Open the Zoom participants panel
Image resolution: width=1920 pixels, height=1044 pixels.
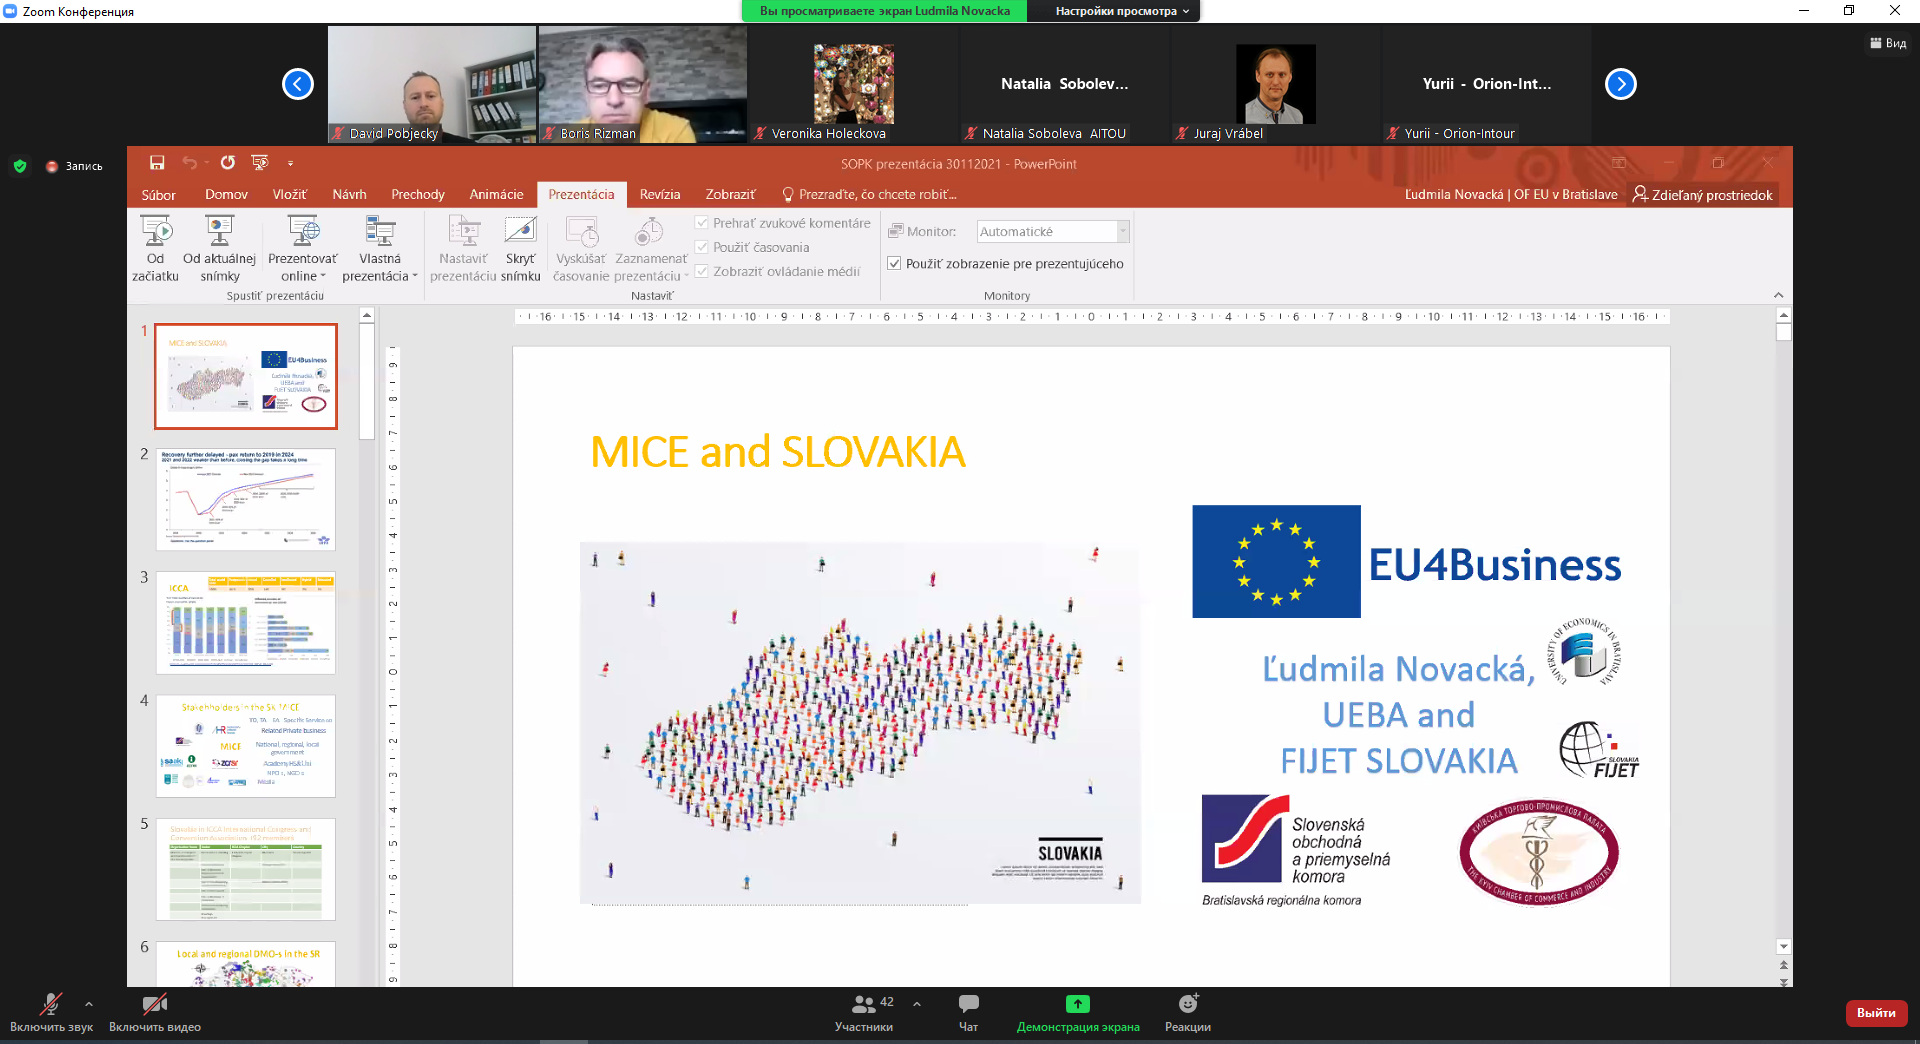(864, 1004)
